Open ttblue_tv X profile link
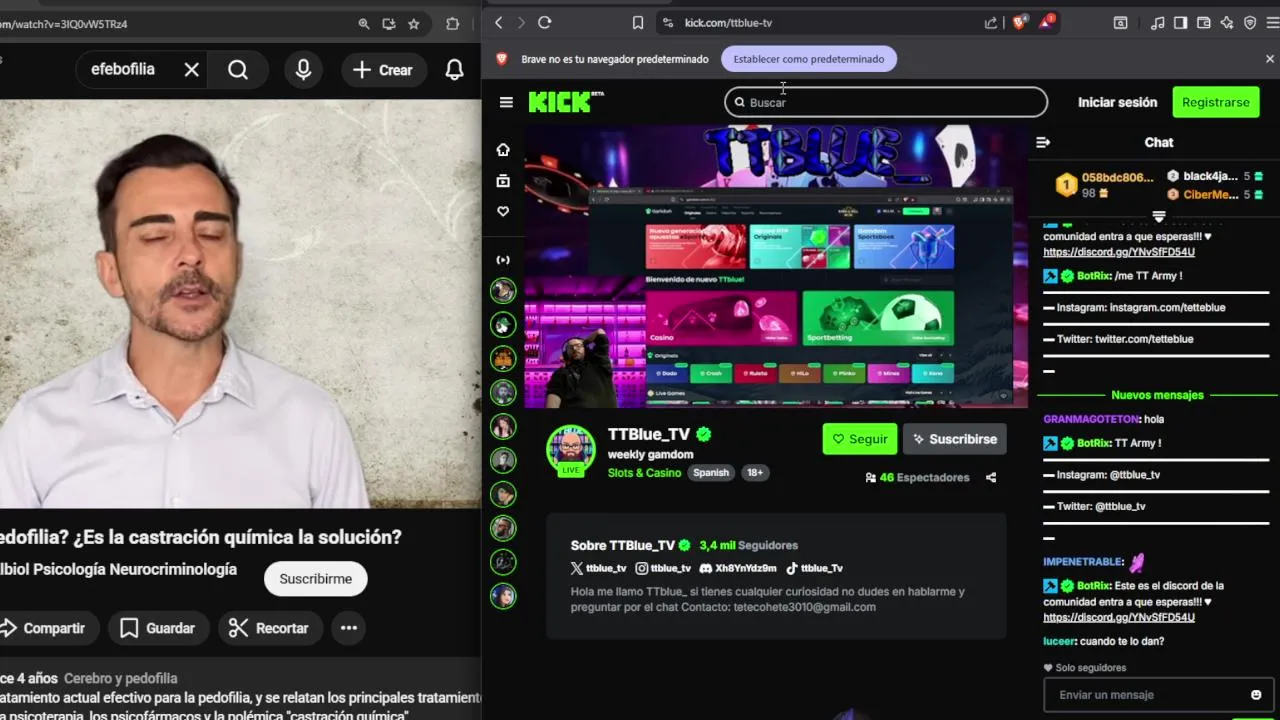 pyautogui.click(x=598, y=568)
